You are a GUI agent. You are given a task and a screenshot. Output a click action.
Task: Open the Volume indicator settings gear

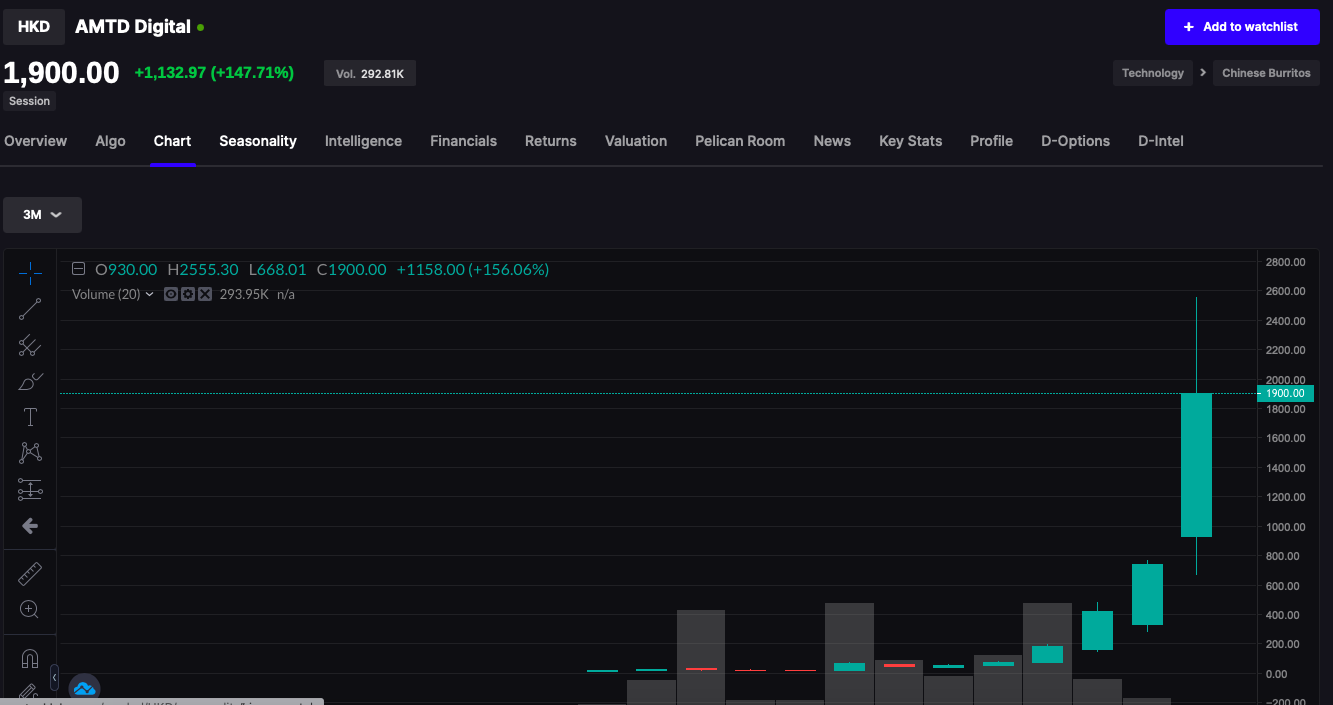[188, 294]
